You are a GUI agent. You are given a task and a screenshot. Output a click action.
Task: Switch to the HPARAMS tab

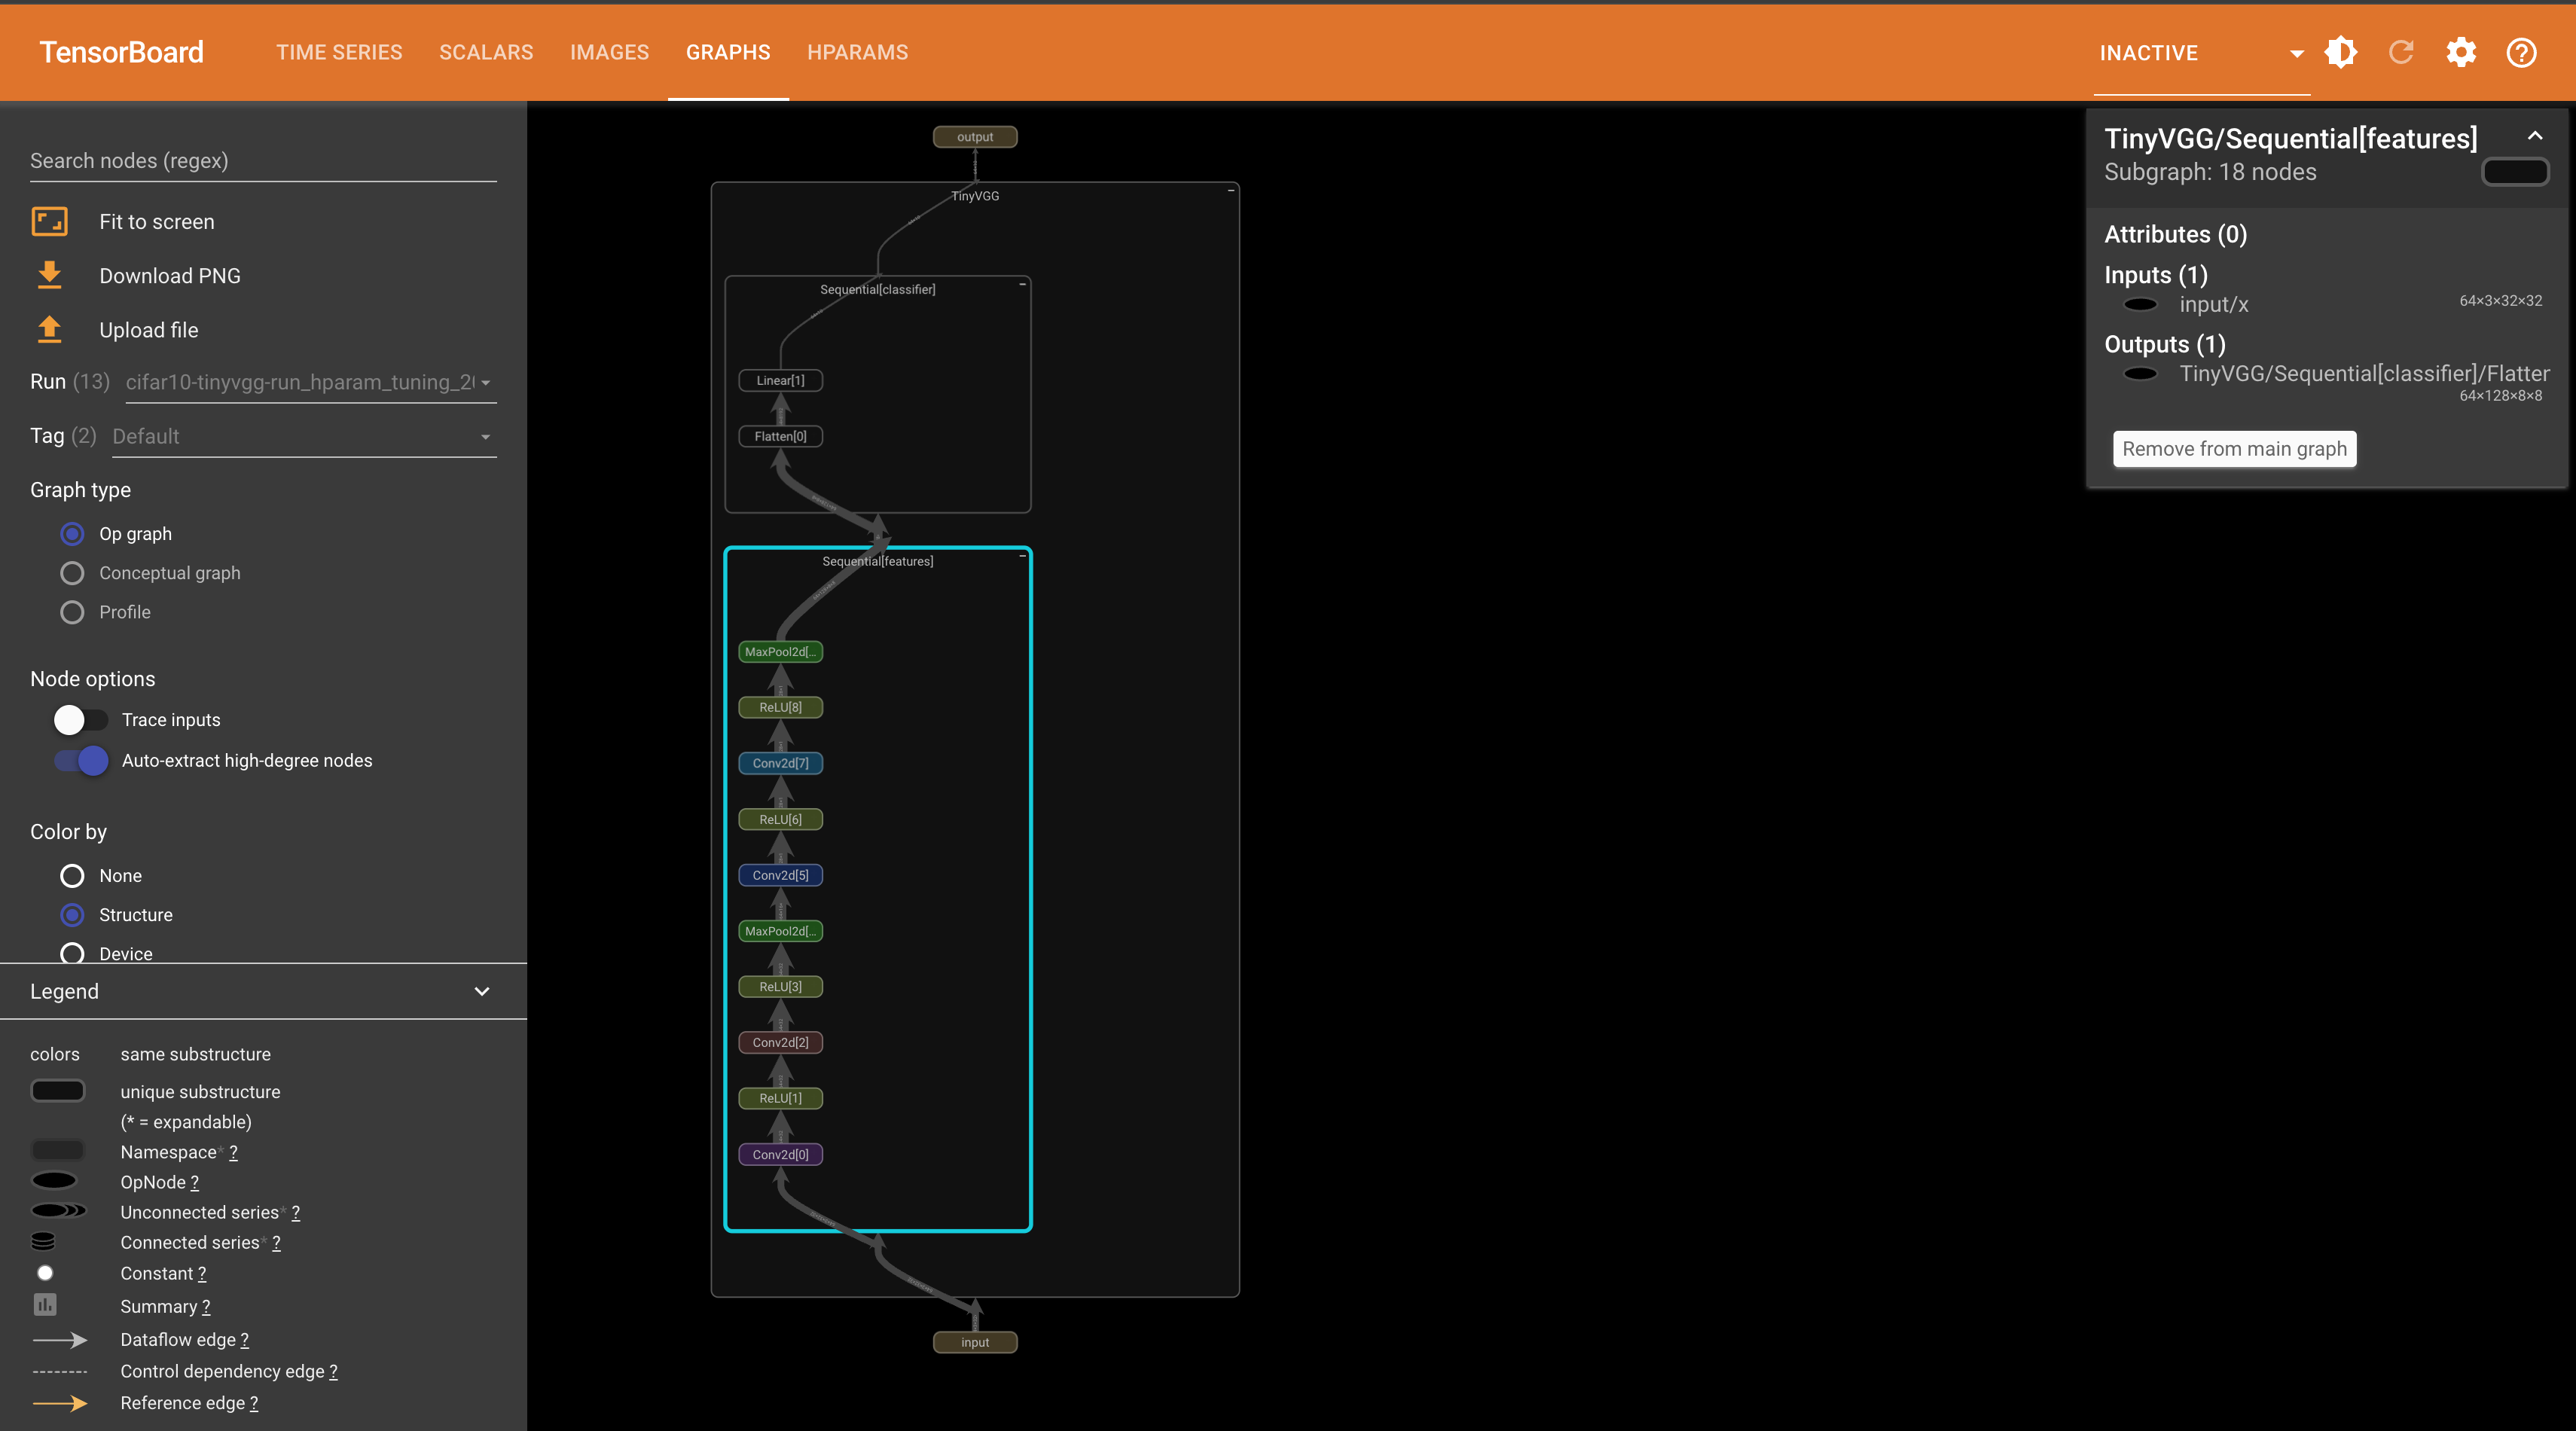pos(857,52)
